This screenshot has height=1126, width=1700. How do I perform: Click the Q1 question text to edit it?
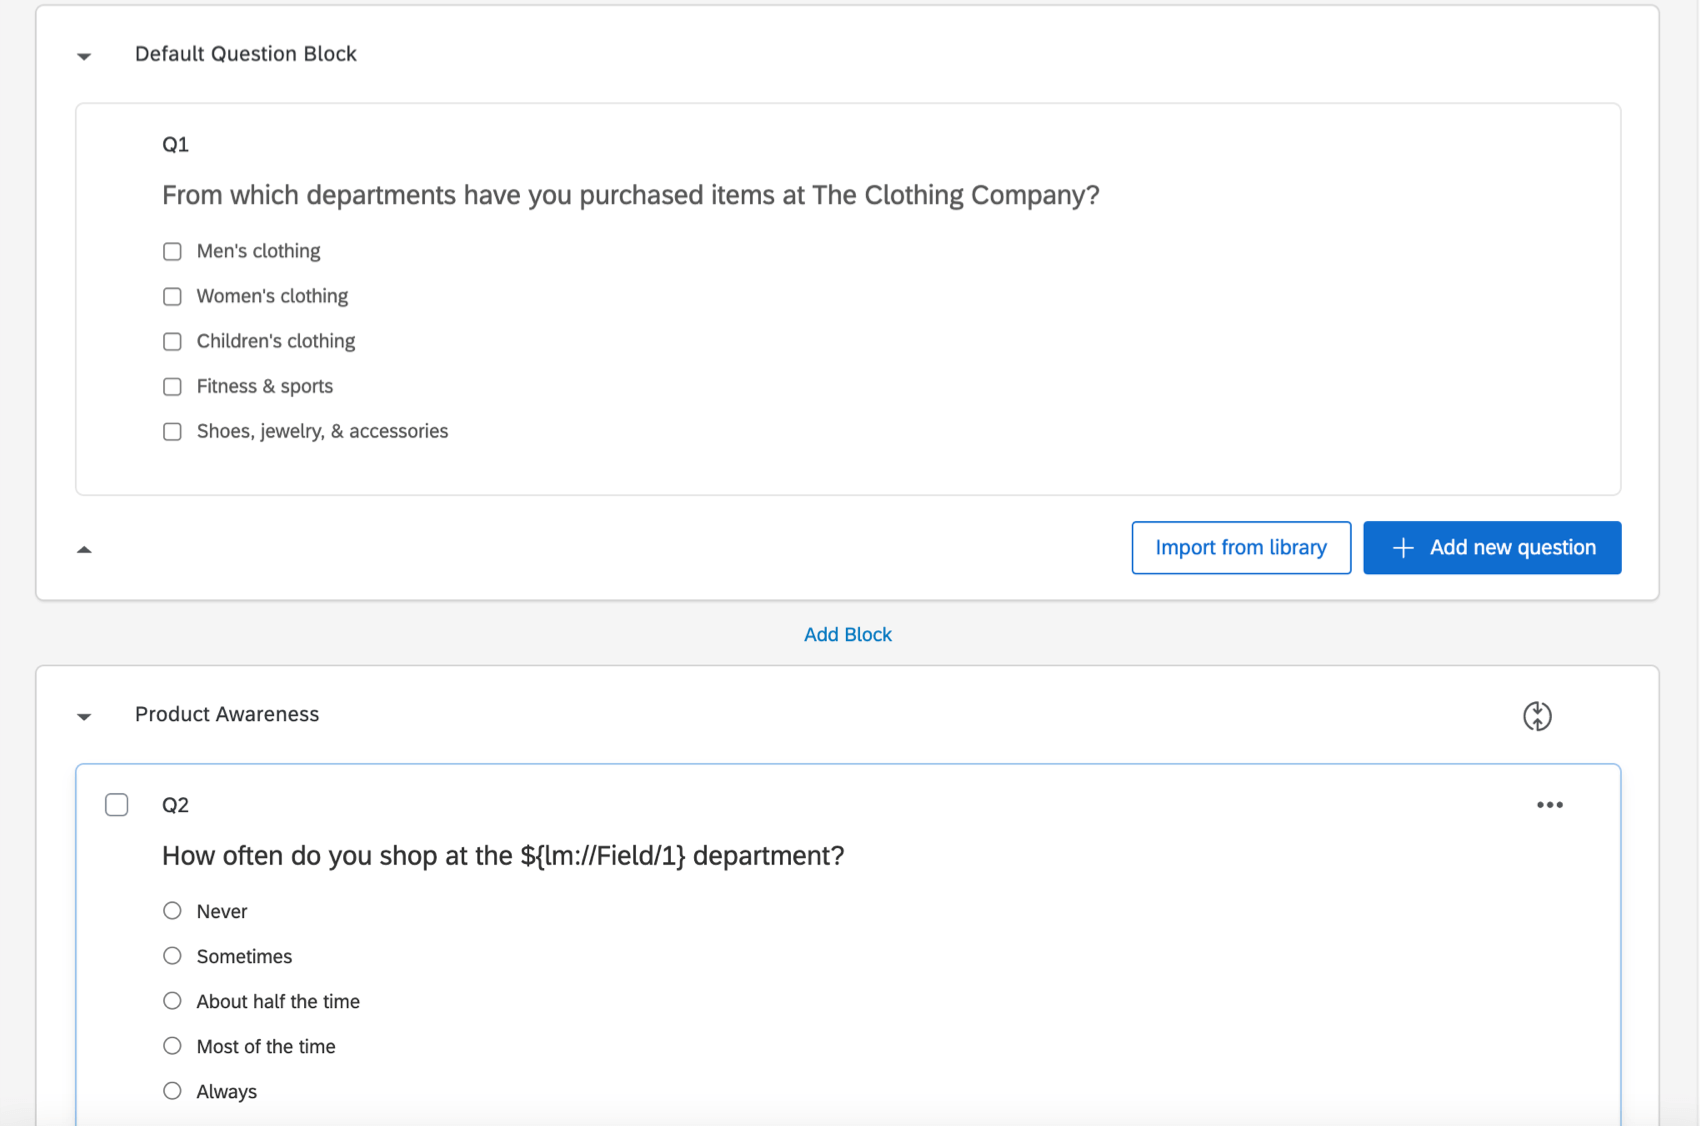(629, 195)
